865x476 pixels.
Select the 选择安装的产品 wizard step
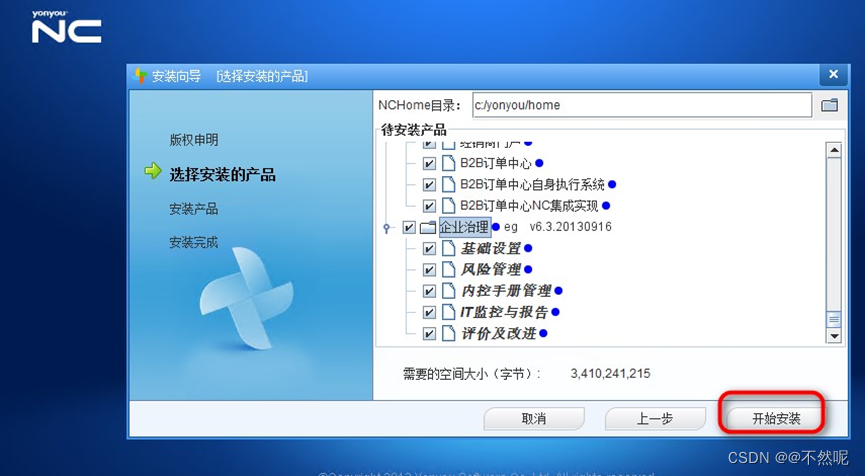pyautogui.click(x=222, y=175)
